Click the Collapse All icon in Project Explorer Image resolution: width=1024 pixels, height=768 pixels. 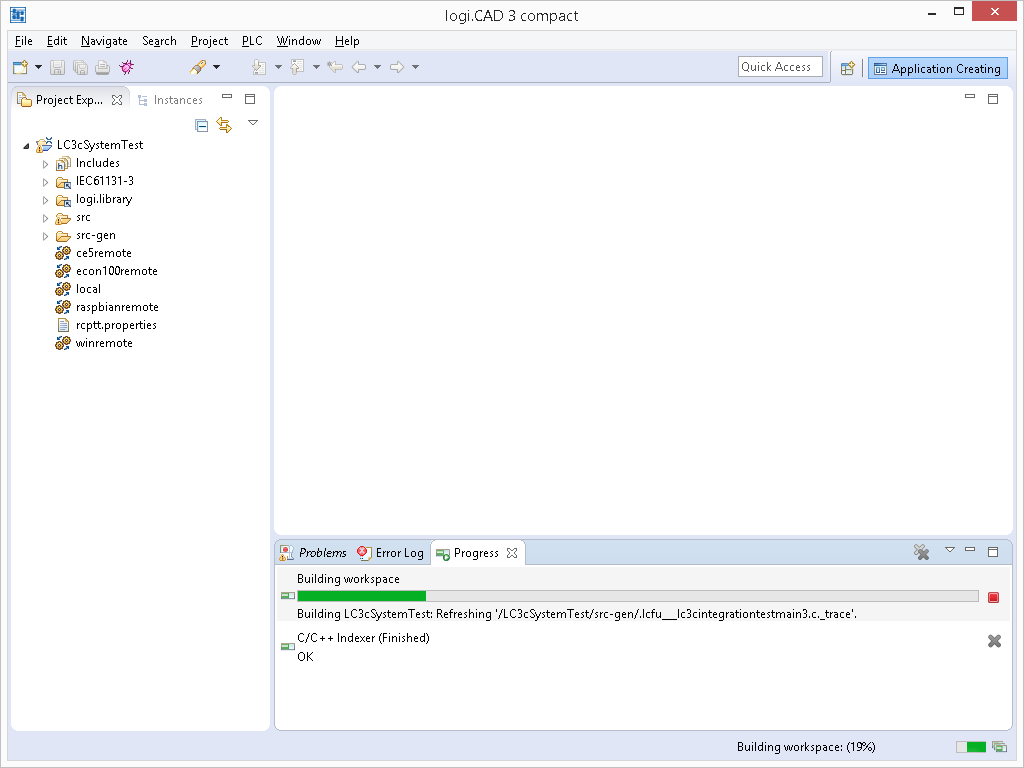[x=201, y=125]
